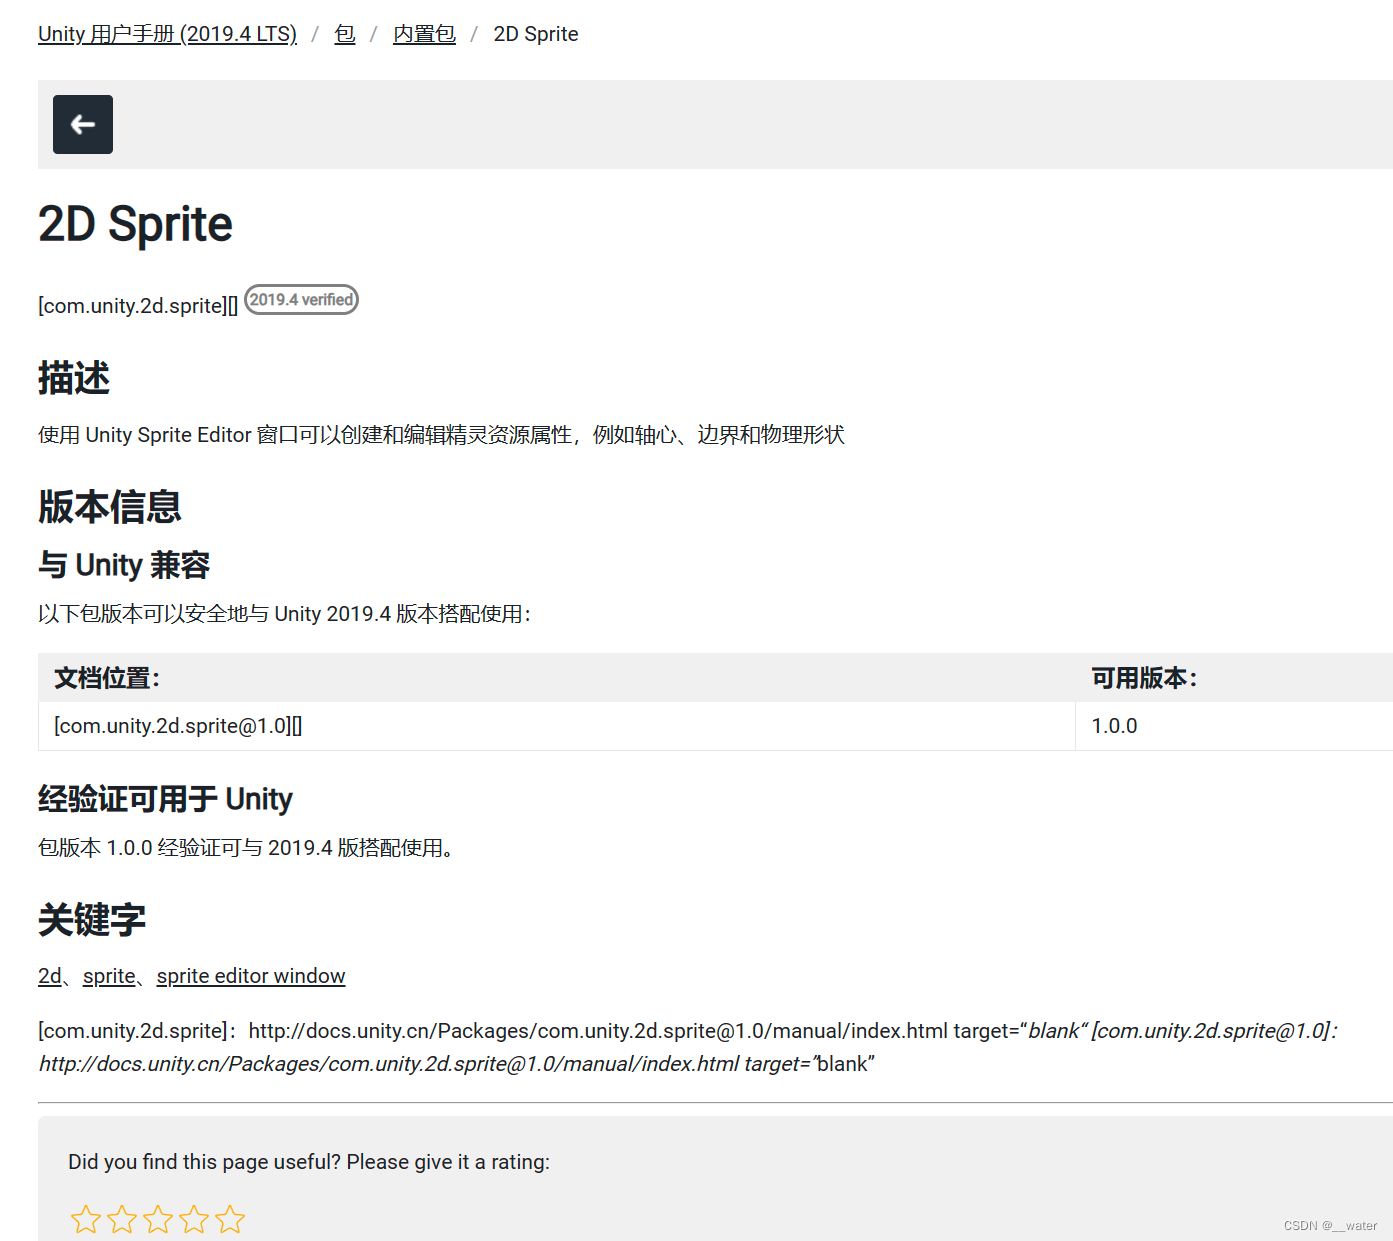
Task: Click the 与 Unity 兼容 subheading
Action: [124, 565]
